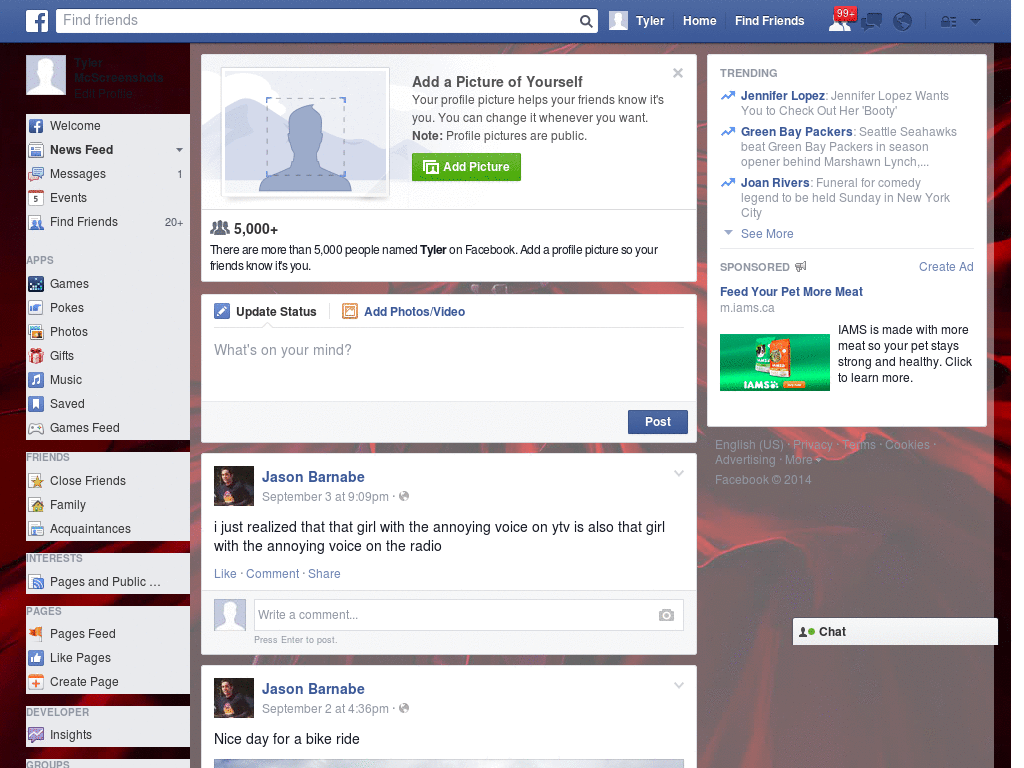Viewport: 1024px width, 768px height.
Task: Open Find Friends in top bar
Action: pos(769,21)
